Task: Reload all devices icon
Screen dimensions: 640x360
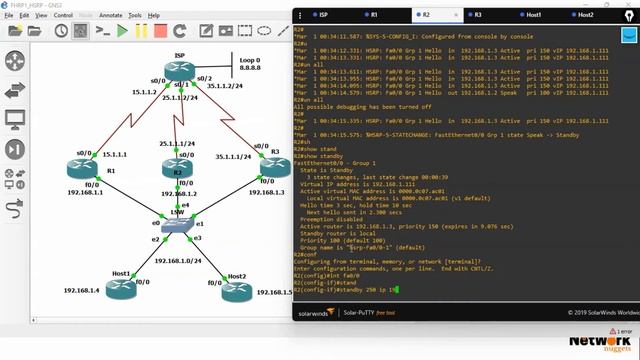Action: [x=180, y=31]
